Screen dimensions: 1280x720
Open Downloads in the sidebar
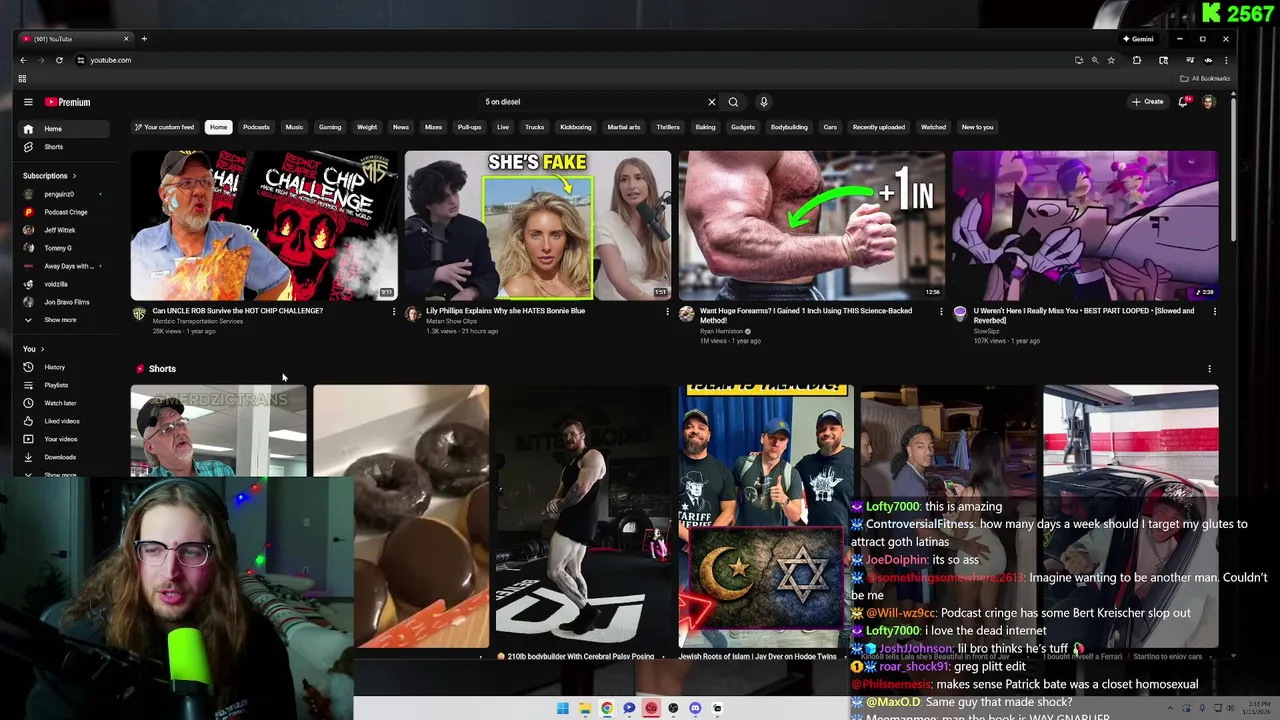pos(64,457)
